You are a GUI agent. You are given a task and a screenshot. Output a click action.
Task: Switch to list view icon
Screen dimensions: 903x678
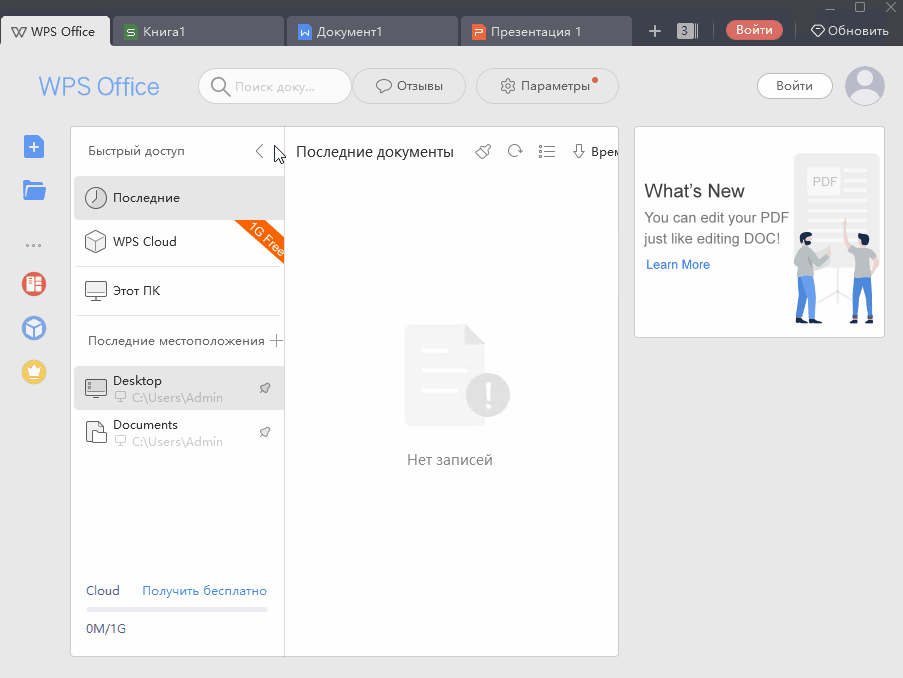tap(547, 151)
